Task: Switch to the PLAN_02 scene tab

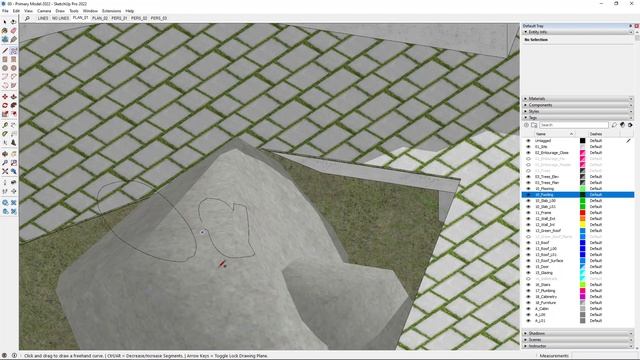Action: pyautogui.click(x=100, y=18)
